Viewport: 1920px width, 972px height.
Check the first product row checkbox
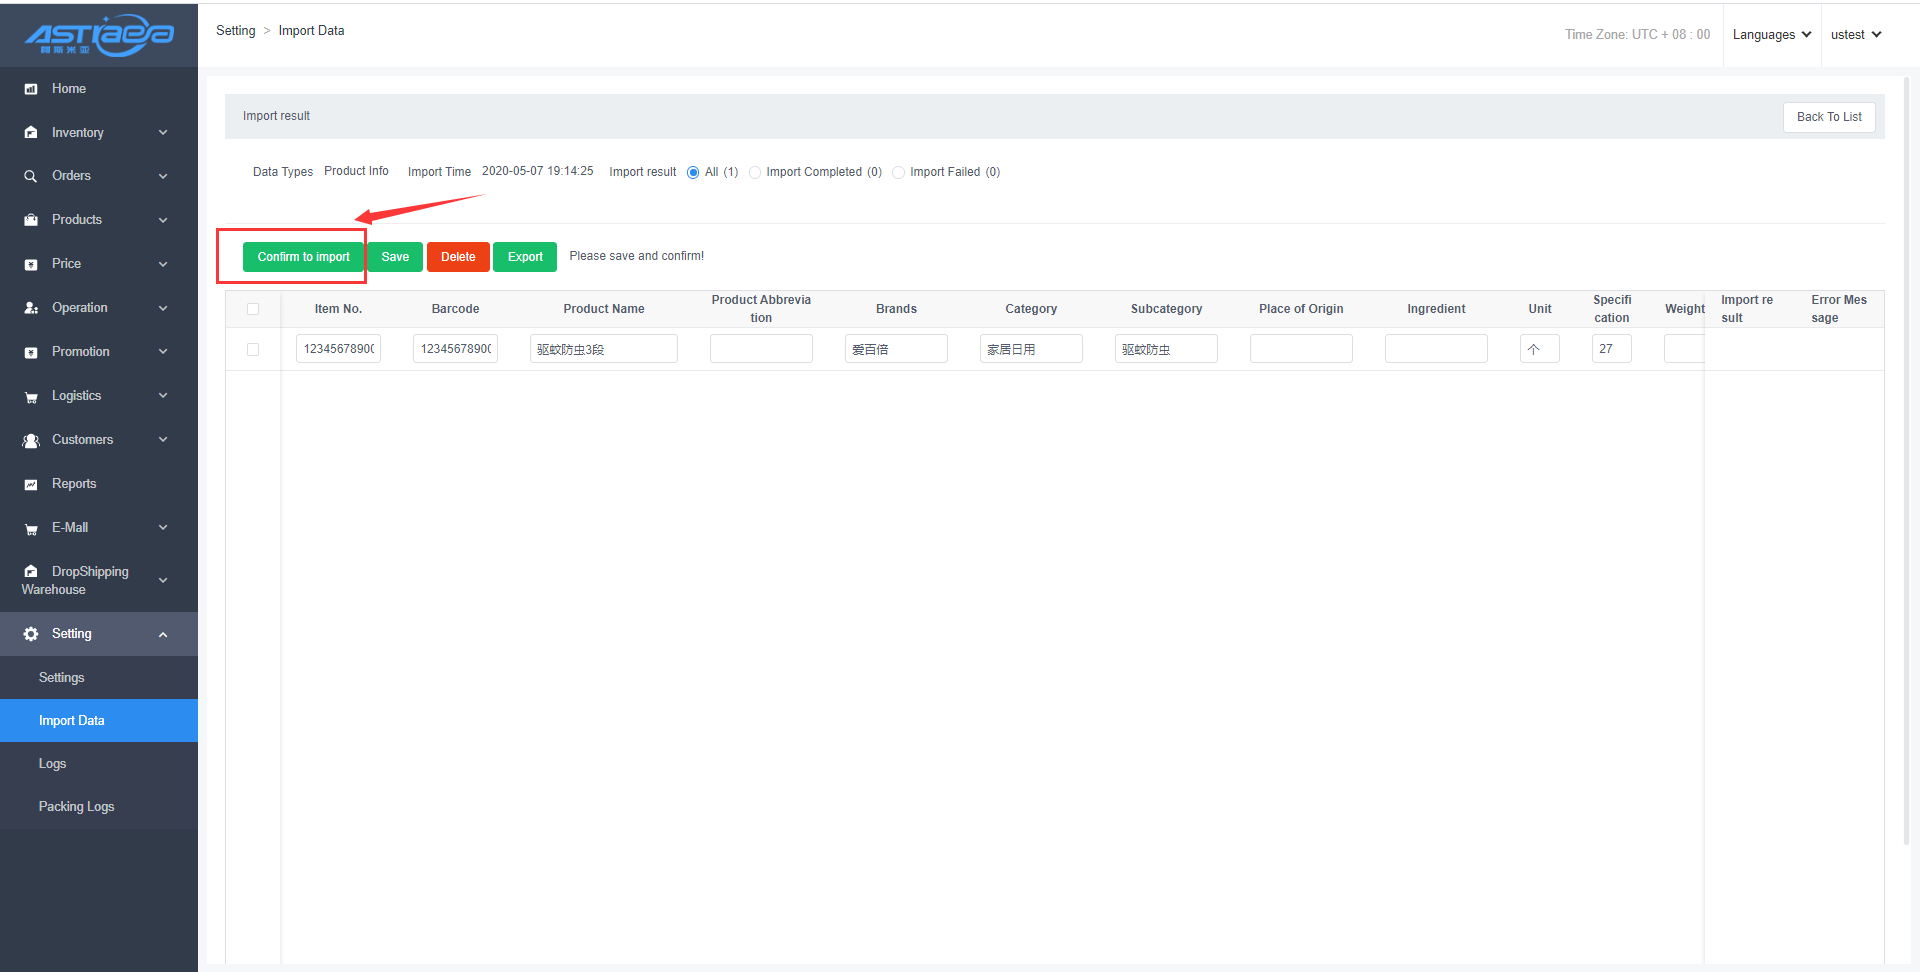(253, 349)
